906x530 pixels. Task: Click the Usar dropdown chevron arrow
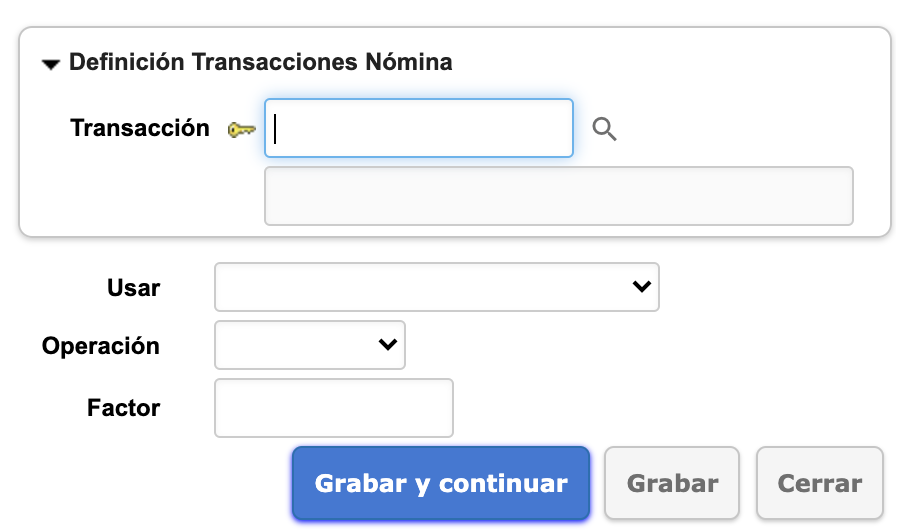tap(642, 287)
